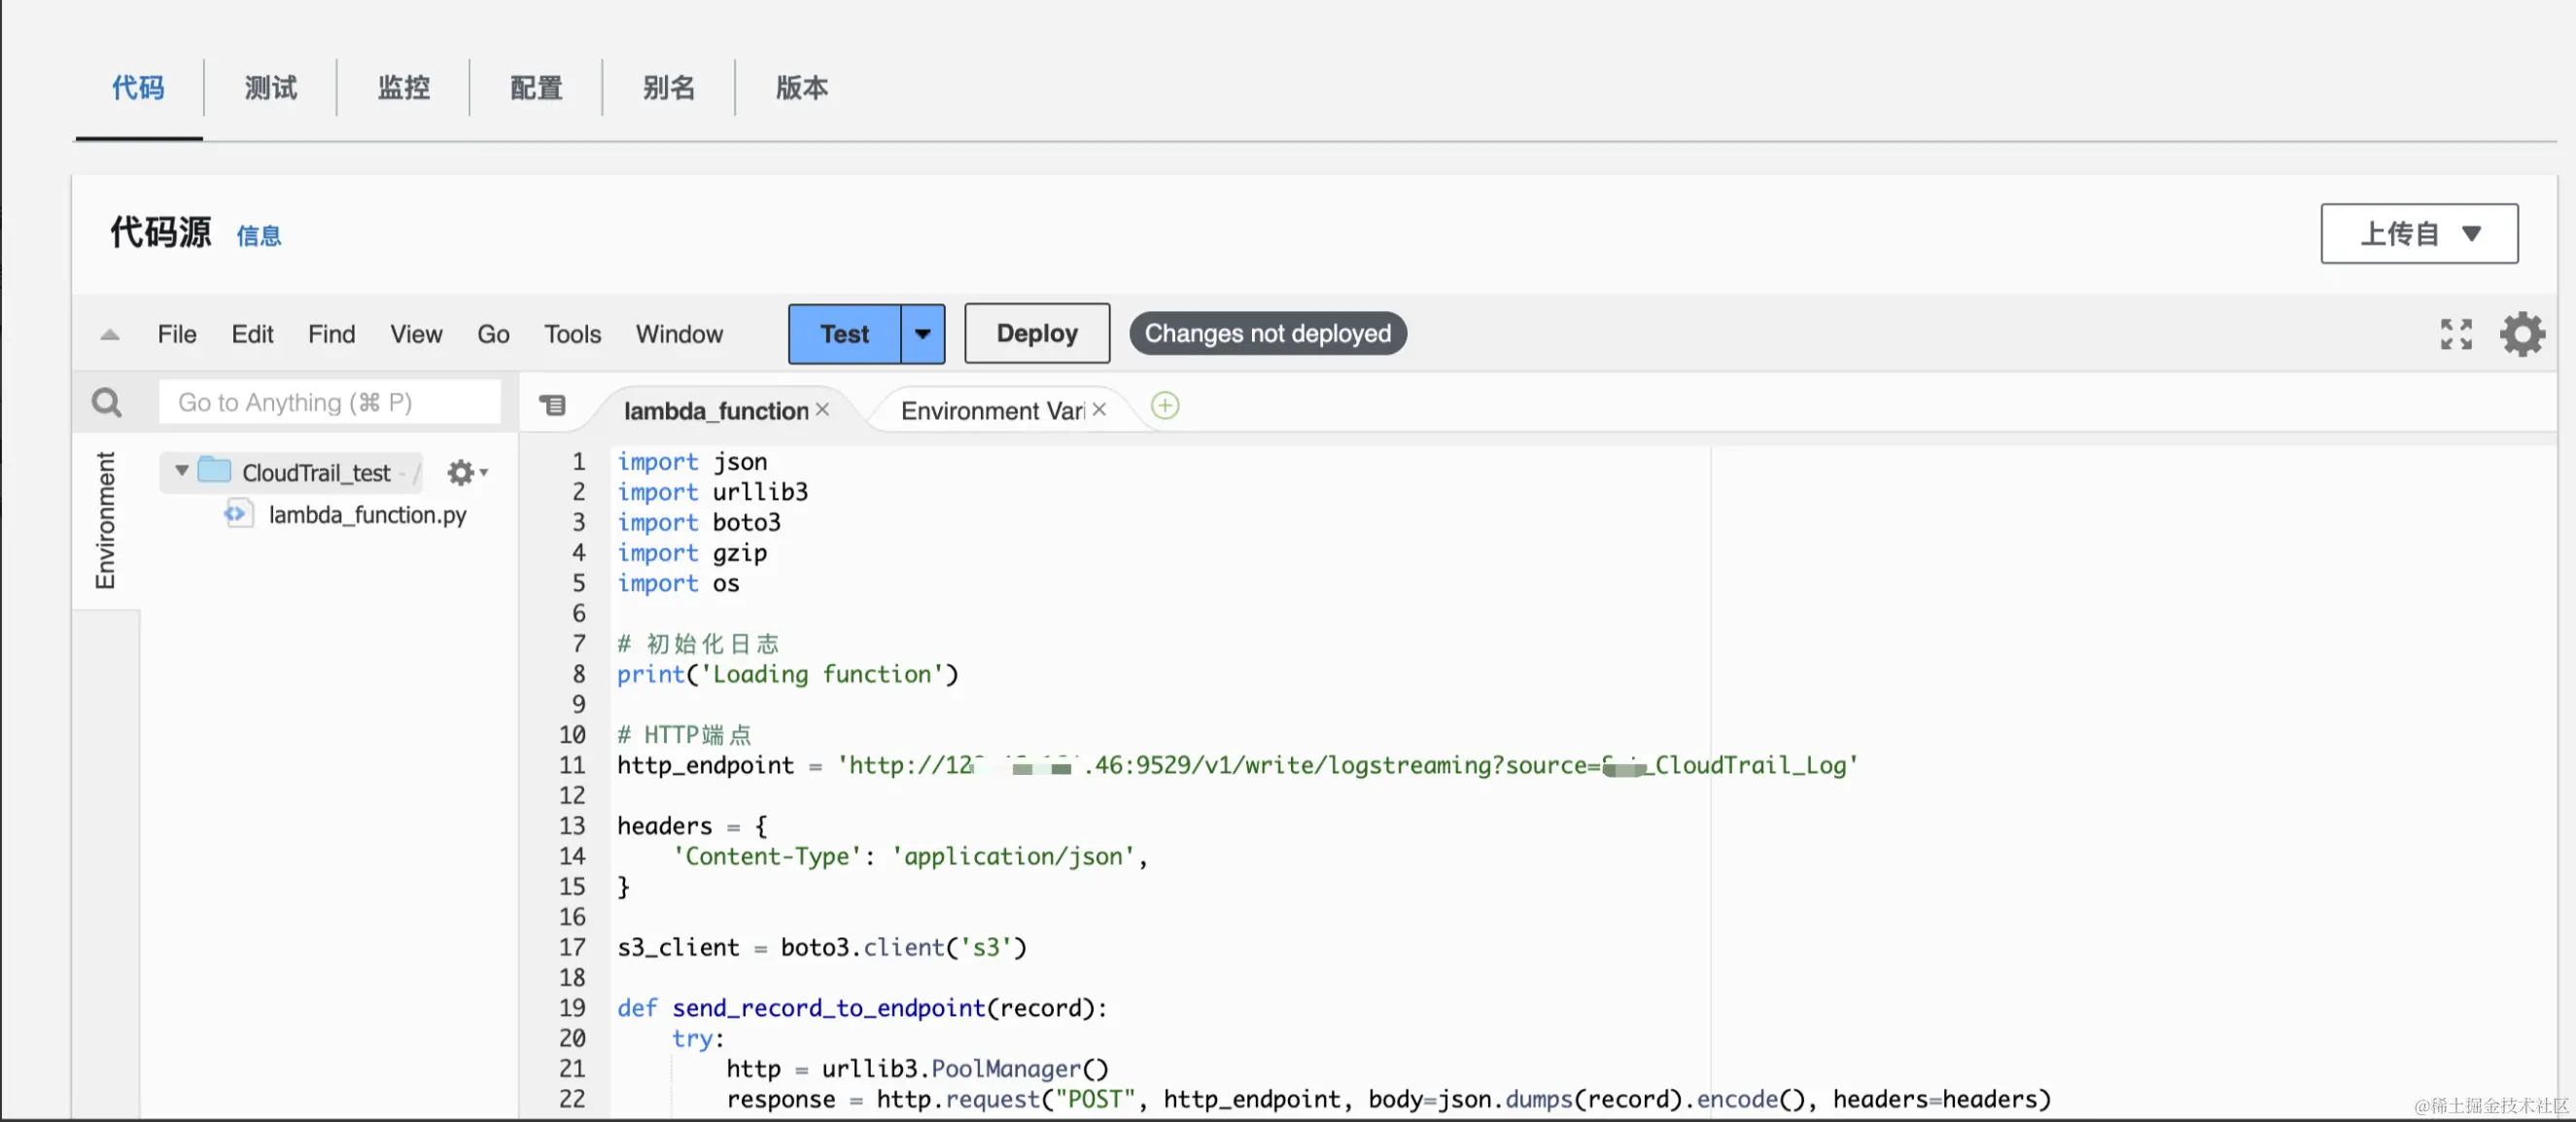This screenshot has height=1122, width=2576.
Task: Collapse the menu bar with up arrow
Action: click(x=110, y=335)
